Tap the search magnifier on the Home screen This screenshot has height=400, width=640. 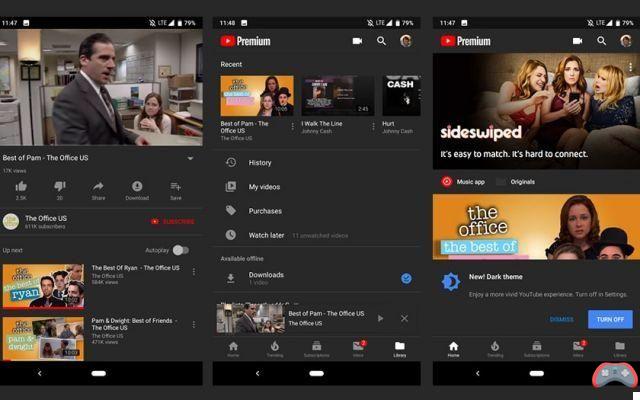601,41
